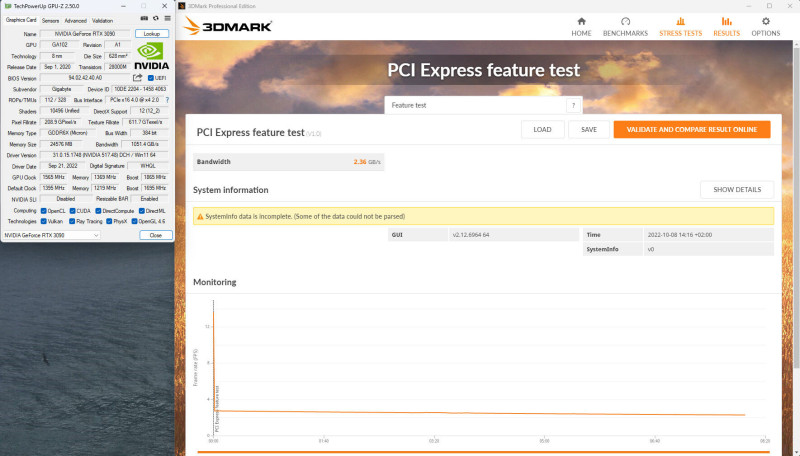Click VALIDATE AND COMPARE RESULT ONLINE
This screenshot has width=800, height=456.
(x=692, y=130)
